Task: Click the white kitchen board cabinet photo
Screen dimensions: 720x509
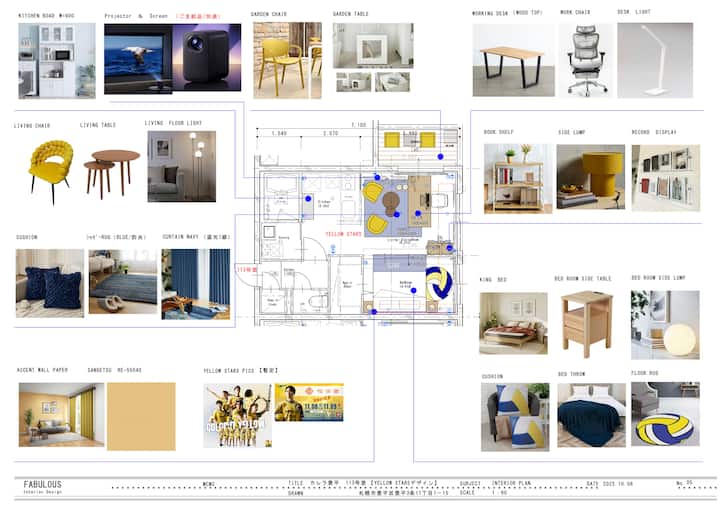Action: pyautogui.click(x=57, y=61)
